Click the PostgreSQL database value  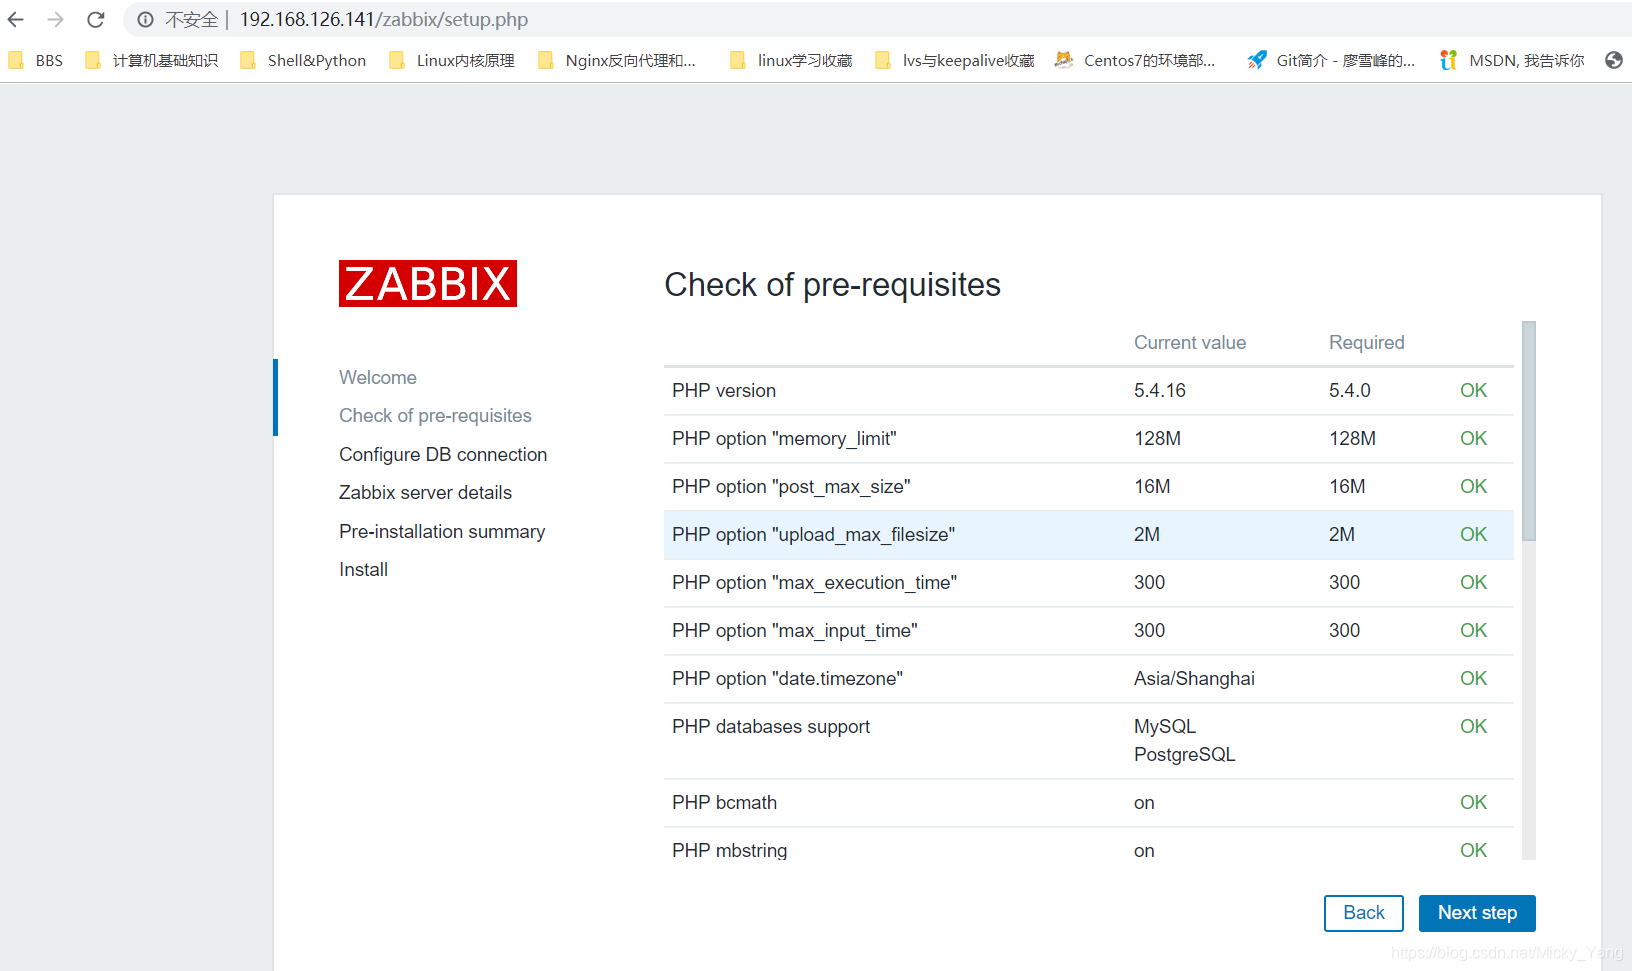click(1185, 755)
